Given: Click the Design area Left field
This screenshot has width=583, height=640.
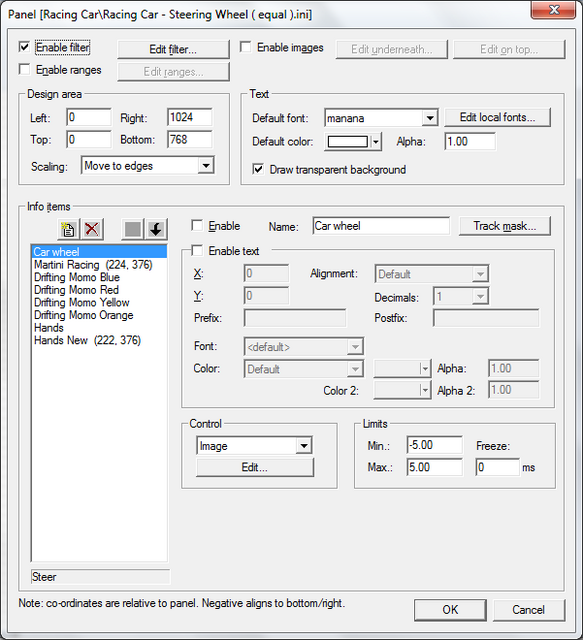Looking at the screenshot, I should pyautogui.click(x=89, y=118).
